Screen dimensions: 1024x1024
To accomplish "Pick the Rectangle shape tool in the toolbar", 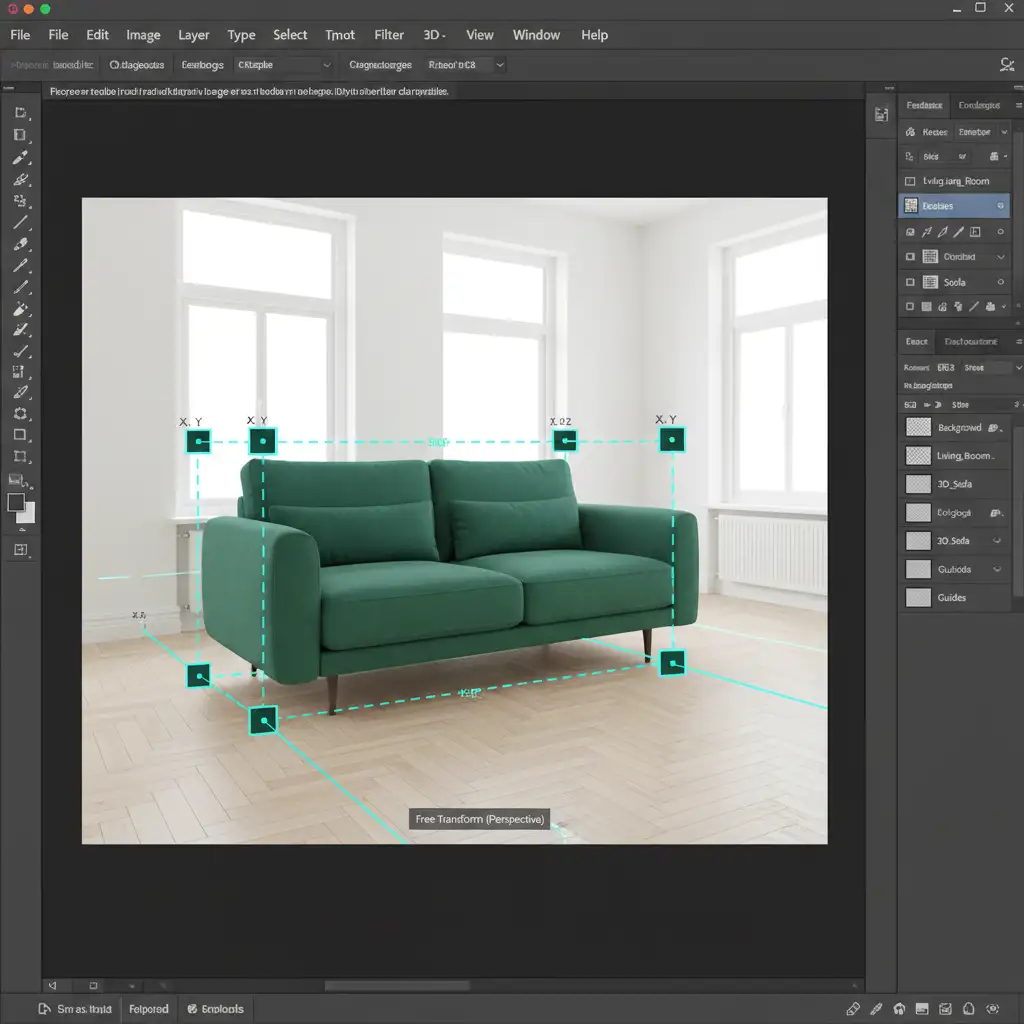I will 20,435.
